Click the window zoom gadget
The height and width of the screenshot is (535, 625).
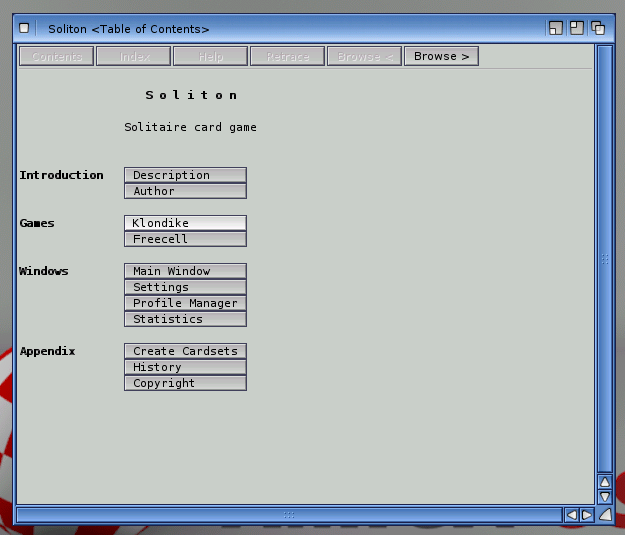tap(577, 28)
